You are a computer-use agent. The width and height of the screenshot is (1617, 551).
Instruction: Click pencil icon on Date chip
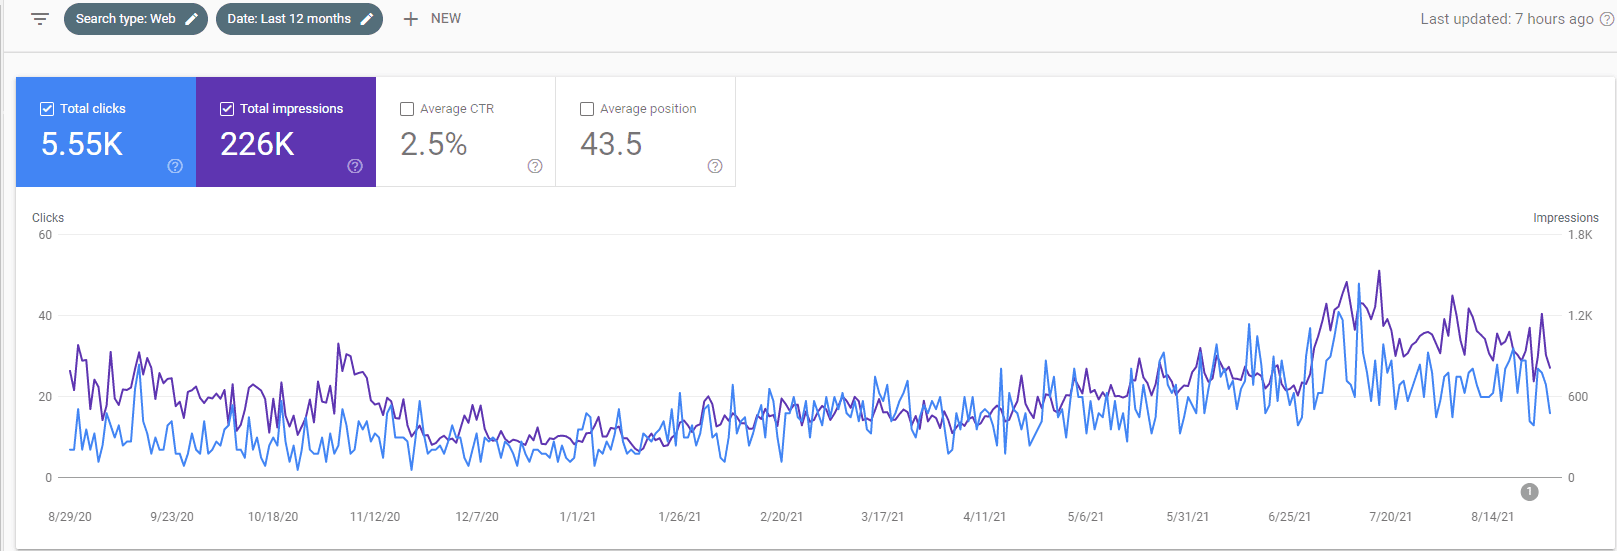click(x=367, y=19)
